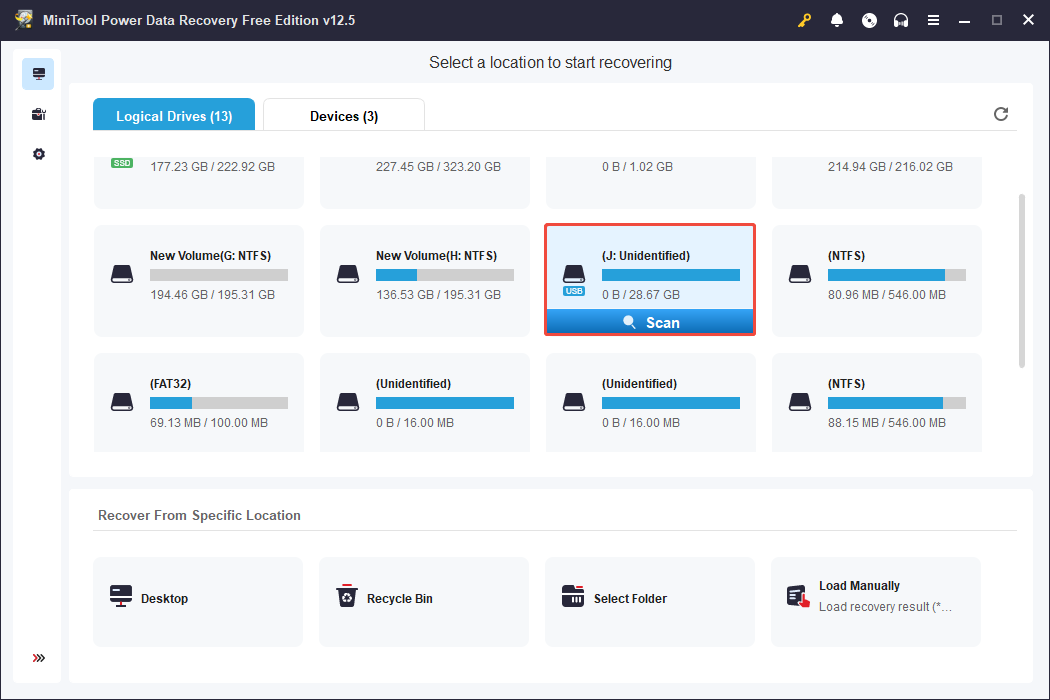The height and width of the screenshot is (700, 1050).
Task: Click the 69.13 MB / 100.00 MB text
Action: coord(209,423)
